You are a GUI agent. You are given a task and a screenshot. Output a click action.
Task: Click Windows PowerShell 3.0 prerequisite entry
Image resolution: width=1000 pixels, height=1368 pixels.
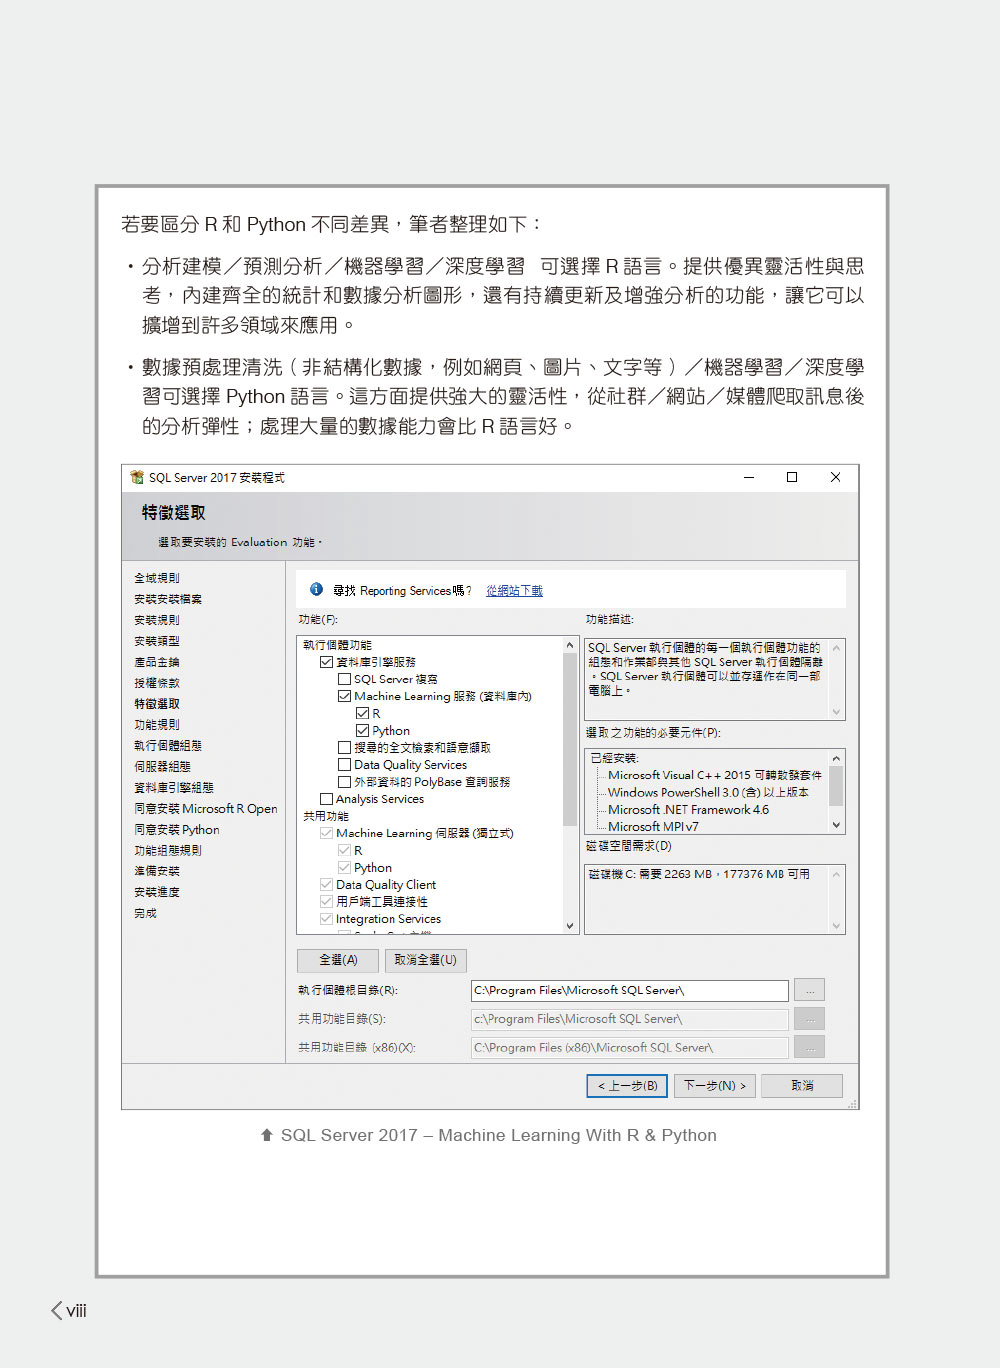point(708,793)
